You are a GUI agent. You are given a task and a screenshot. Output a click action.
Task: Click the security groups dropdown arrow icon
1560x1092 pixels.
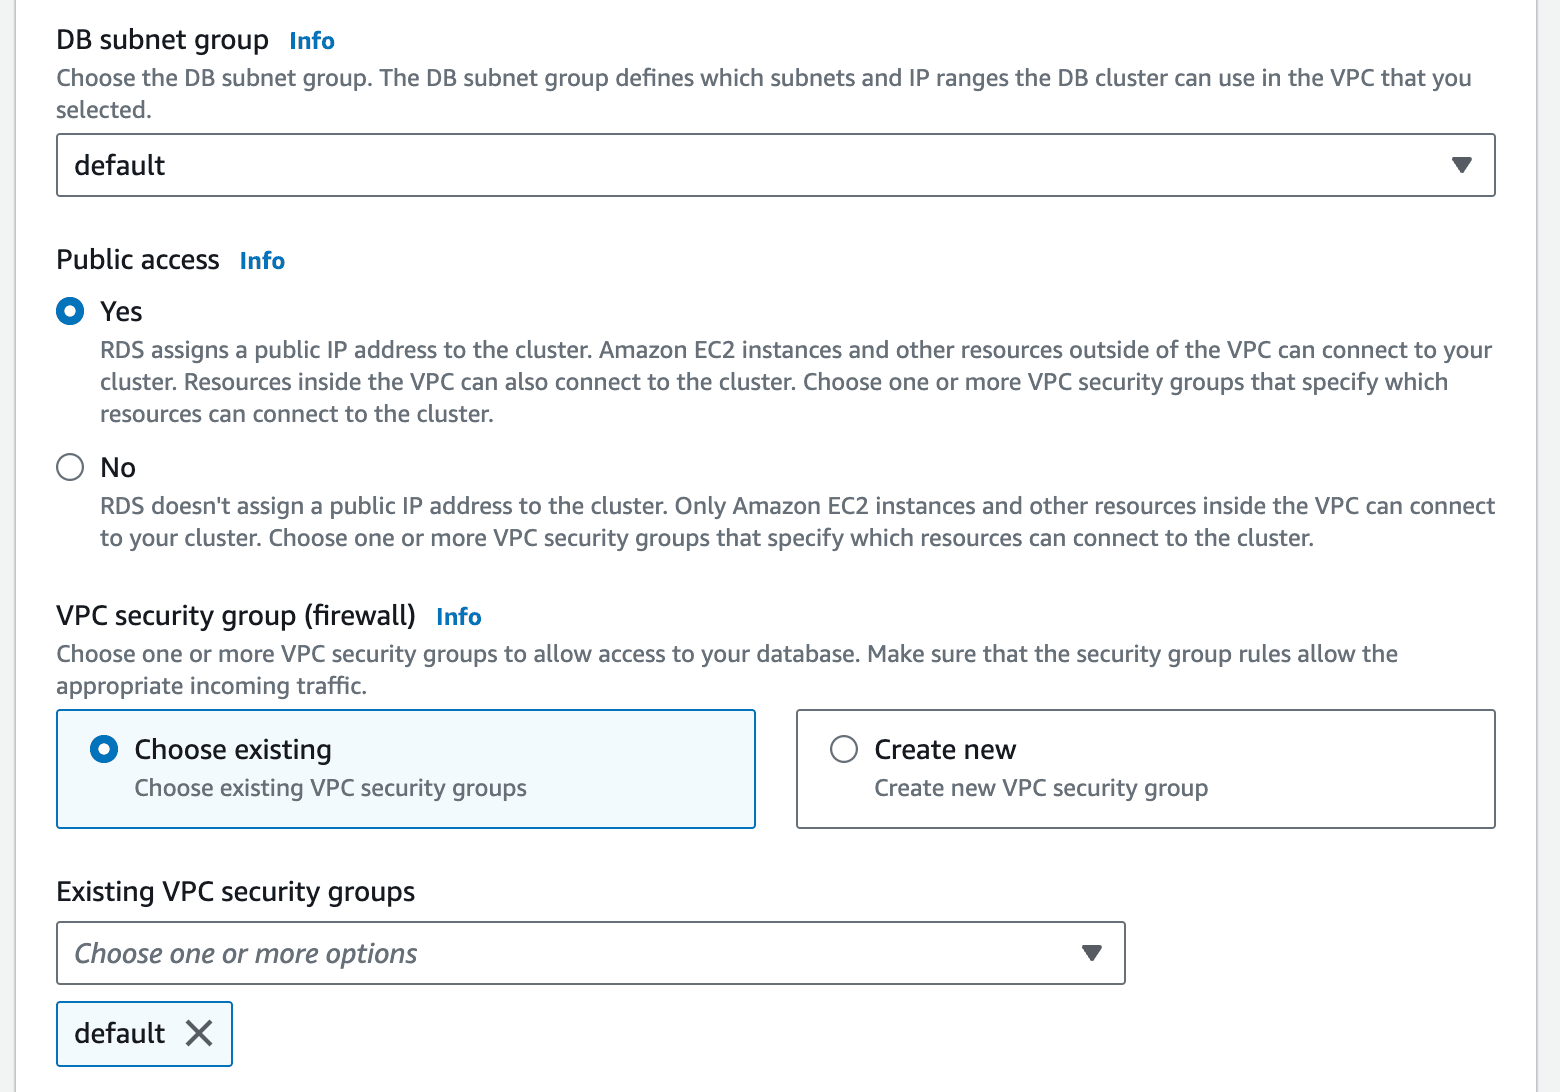(x=1092, y=953)
